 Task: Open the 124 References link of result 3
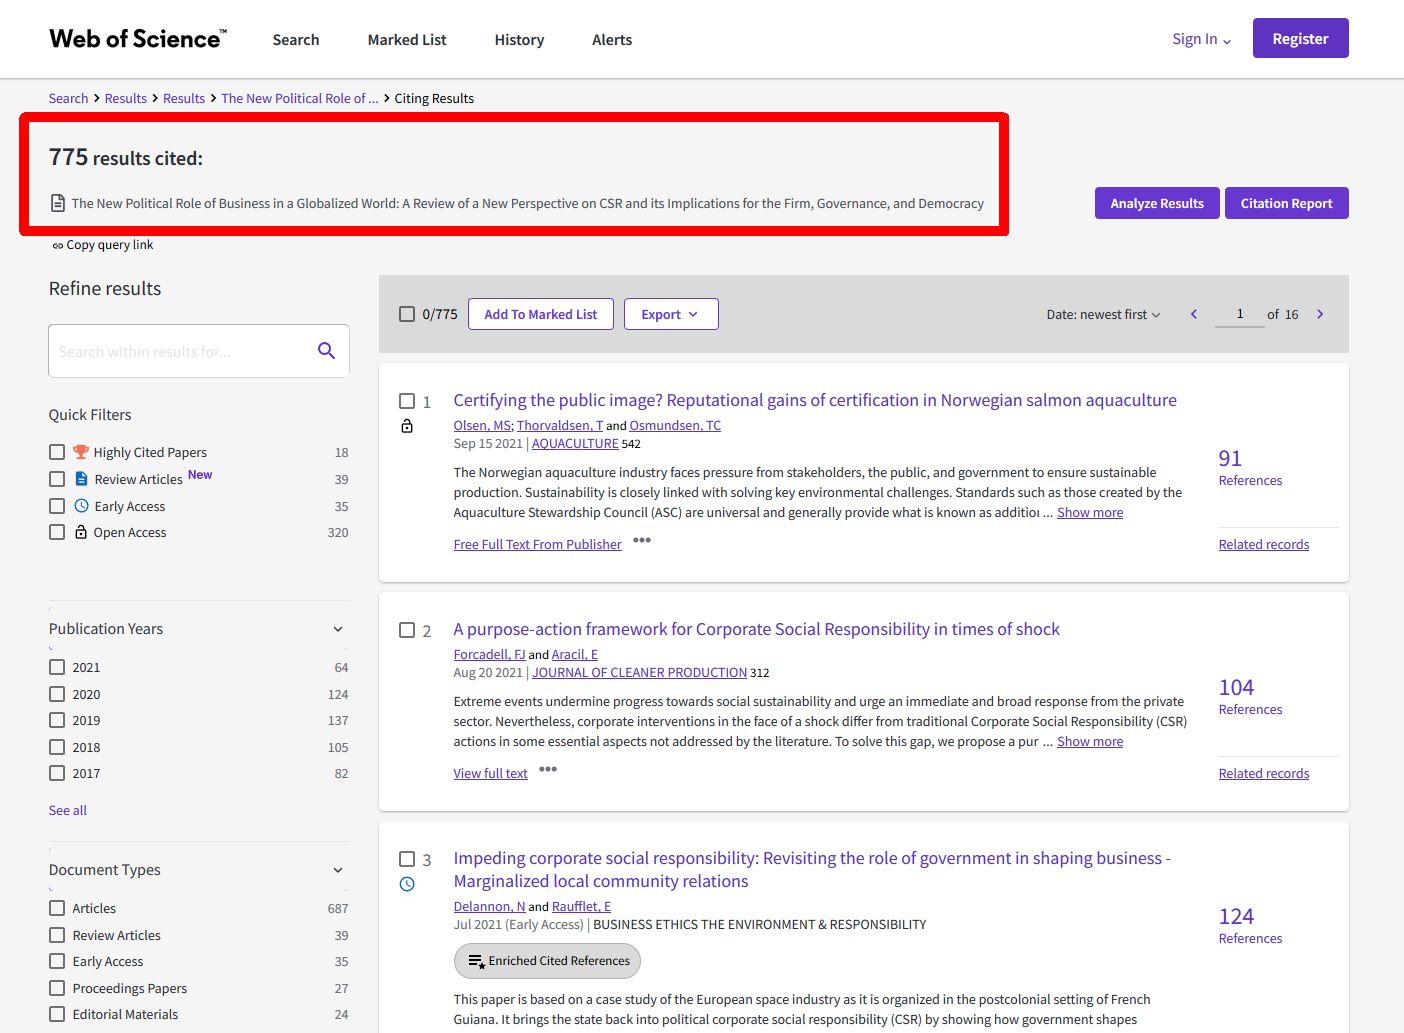(1250, 925)
